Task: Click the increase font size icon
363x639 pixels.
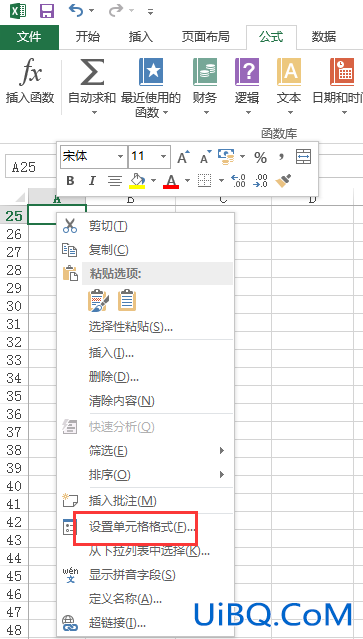Action: (x=183, y=157)
